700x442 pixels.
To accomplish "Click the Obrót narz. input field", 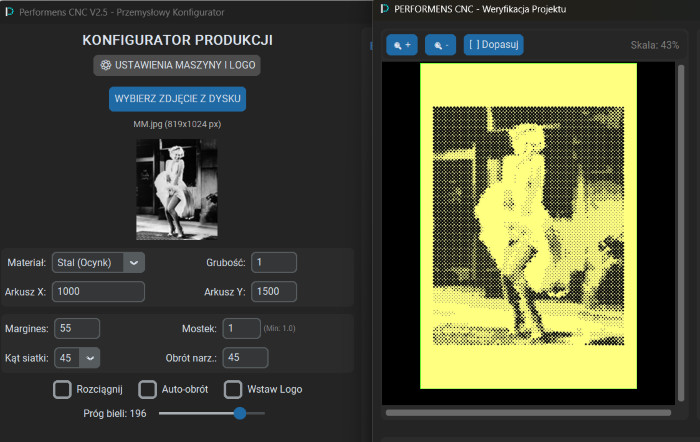I will 245,358.
